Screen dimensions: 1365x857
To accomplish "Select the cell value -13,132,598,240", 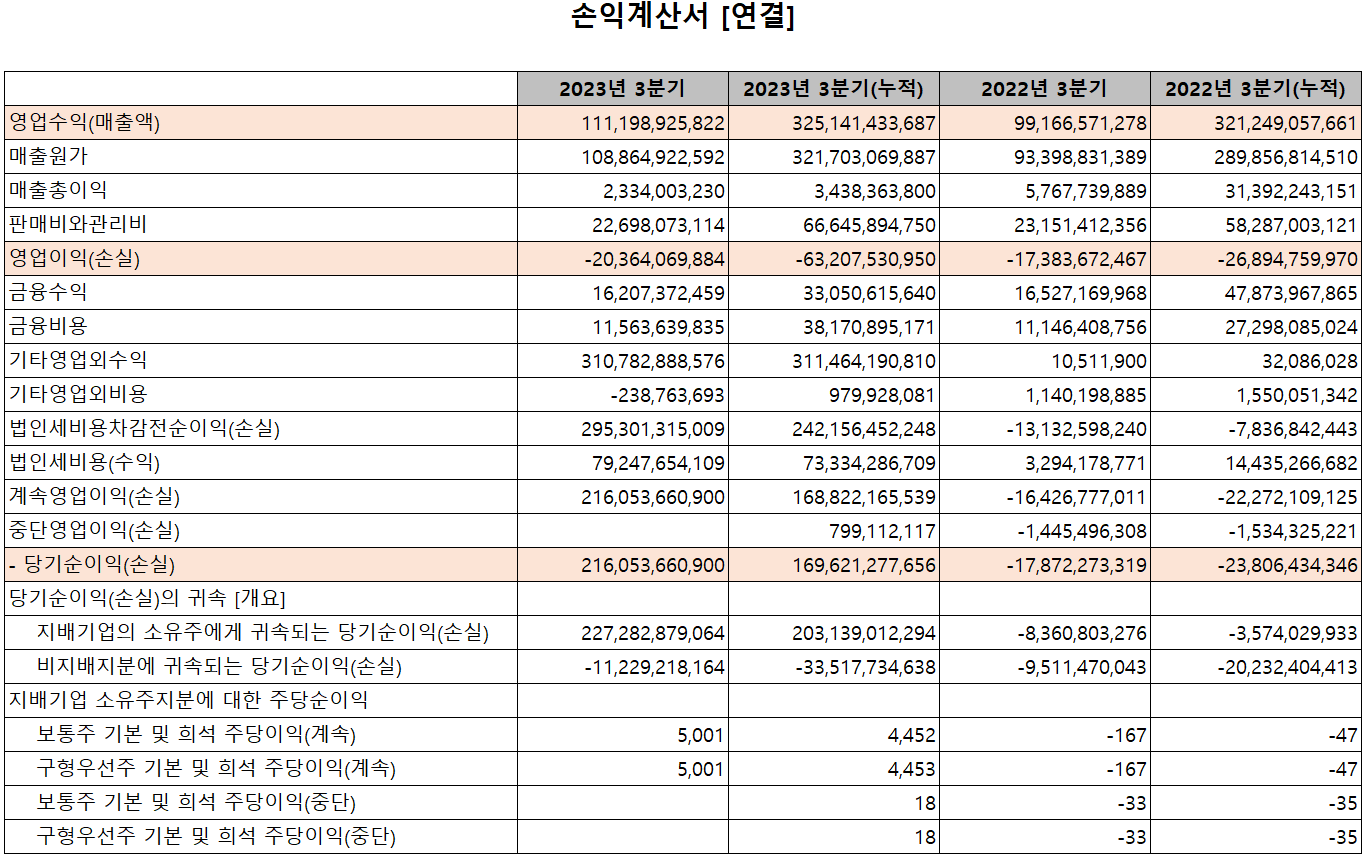I will click(x=1077, y=430).
